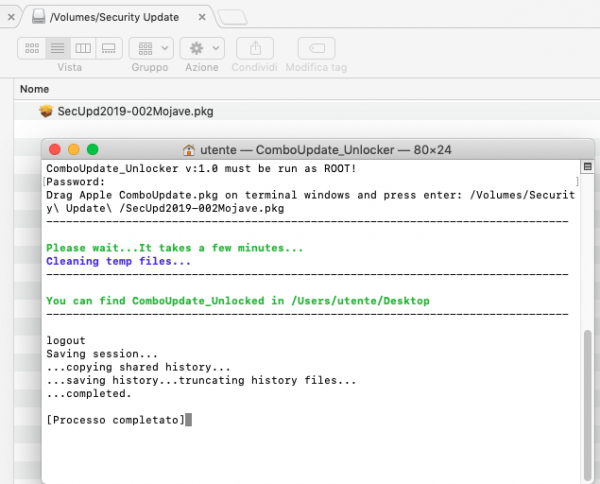Click "You can find ComboUpdate_Unlocked" line

(x=238, y=301)
